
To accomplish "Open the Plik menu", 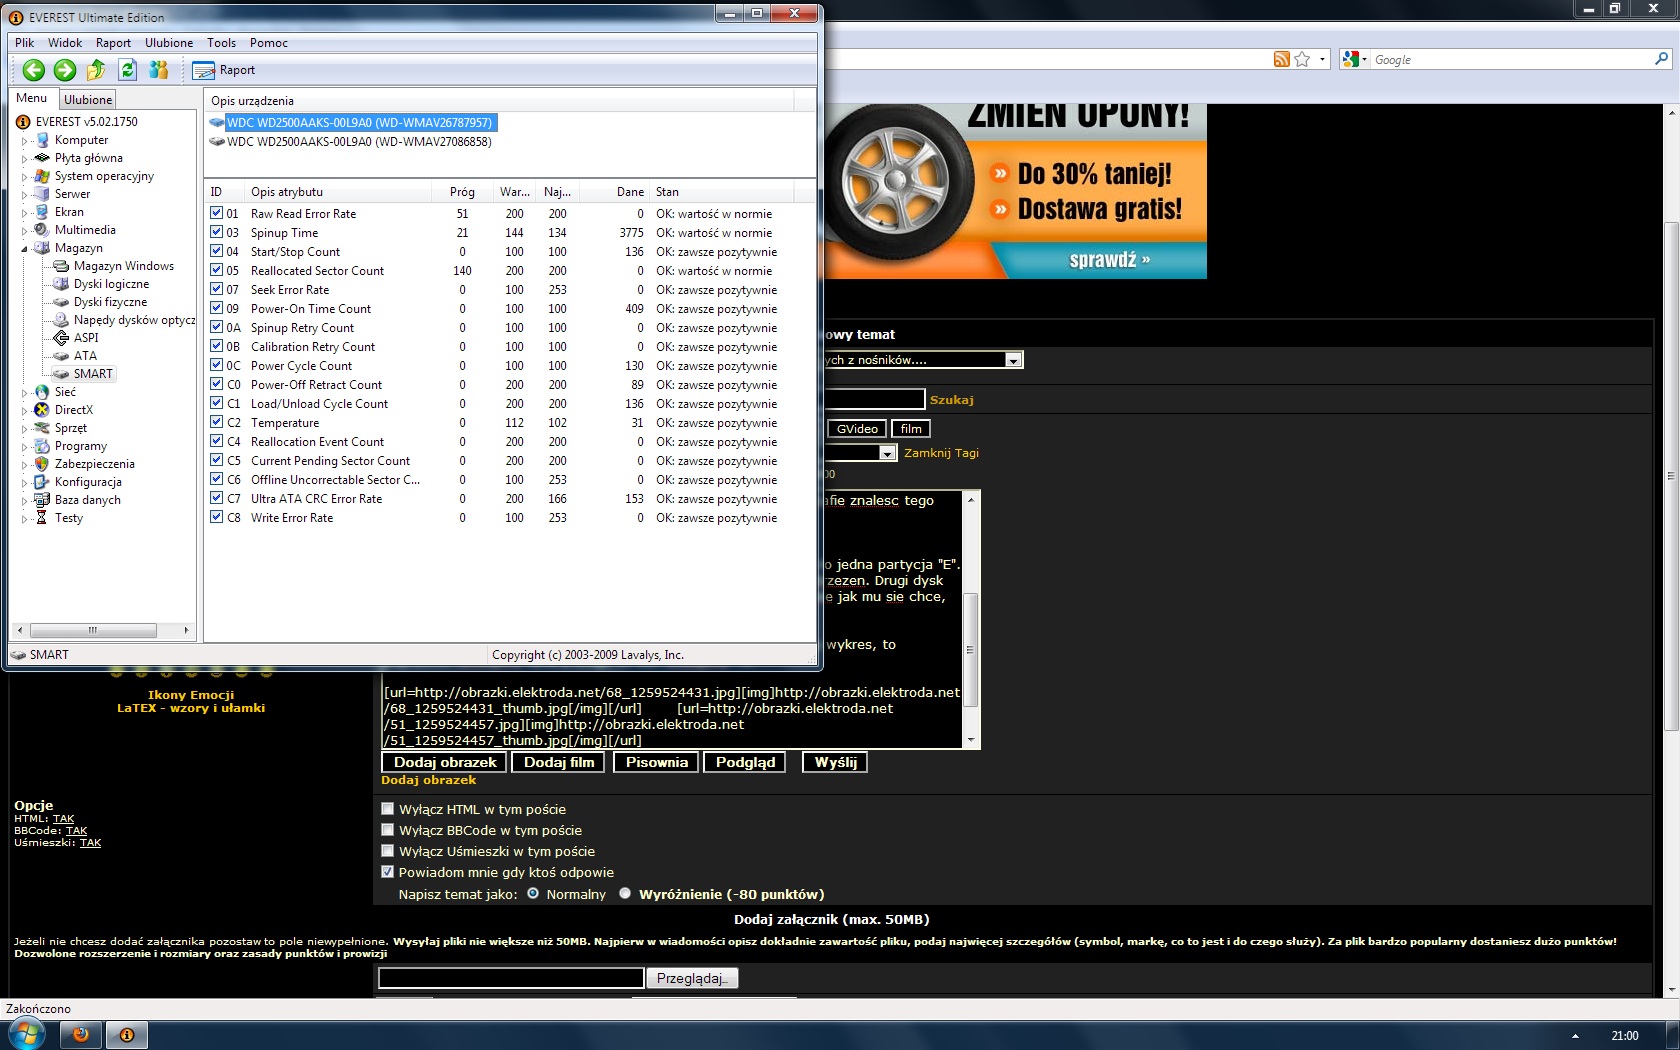I will pos(25,43).
